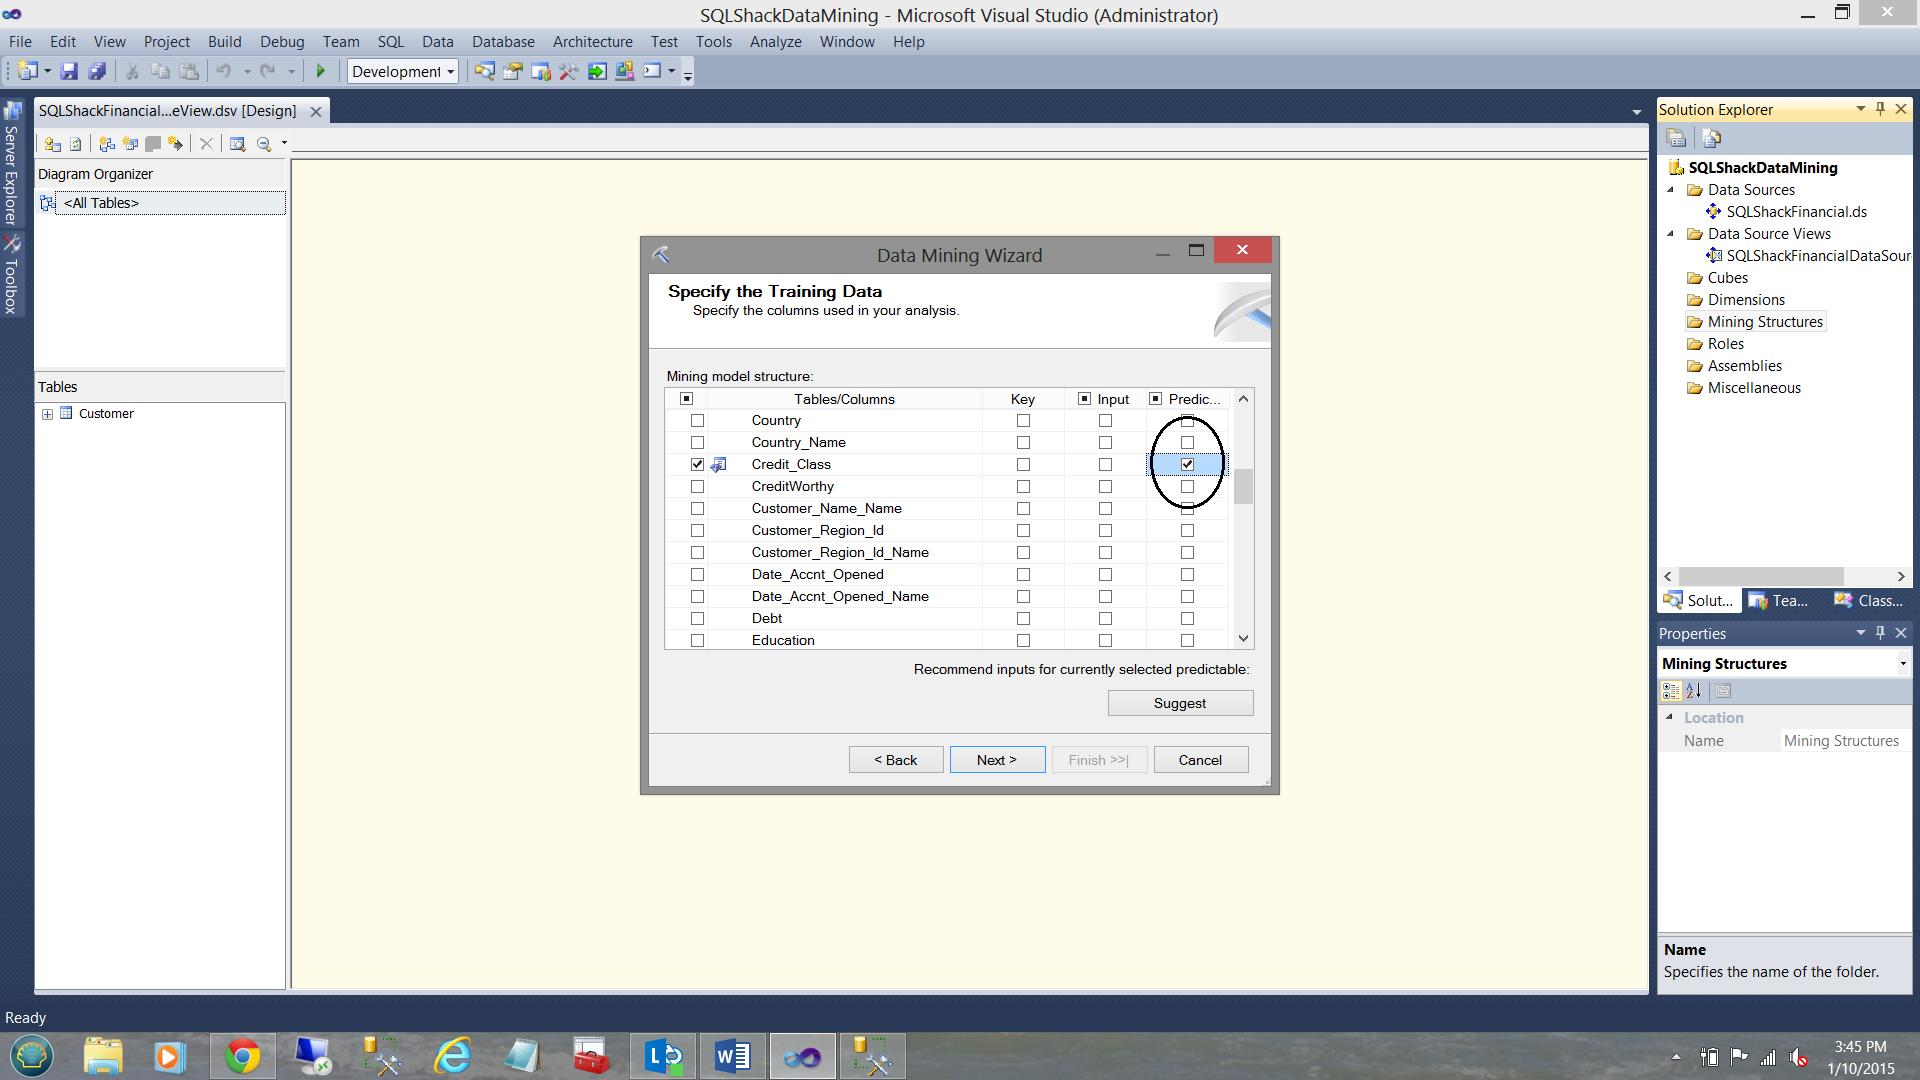Click the Suggest button

click(1180, 704)
